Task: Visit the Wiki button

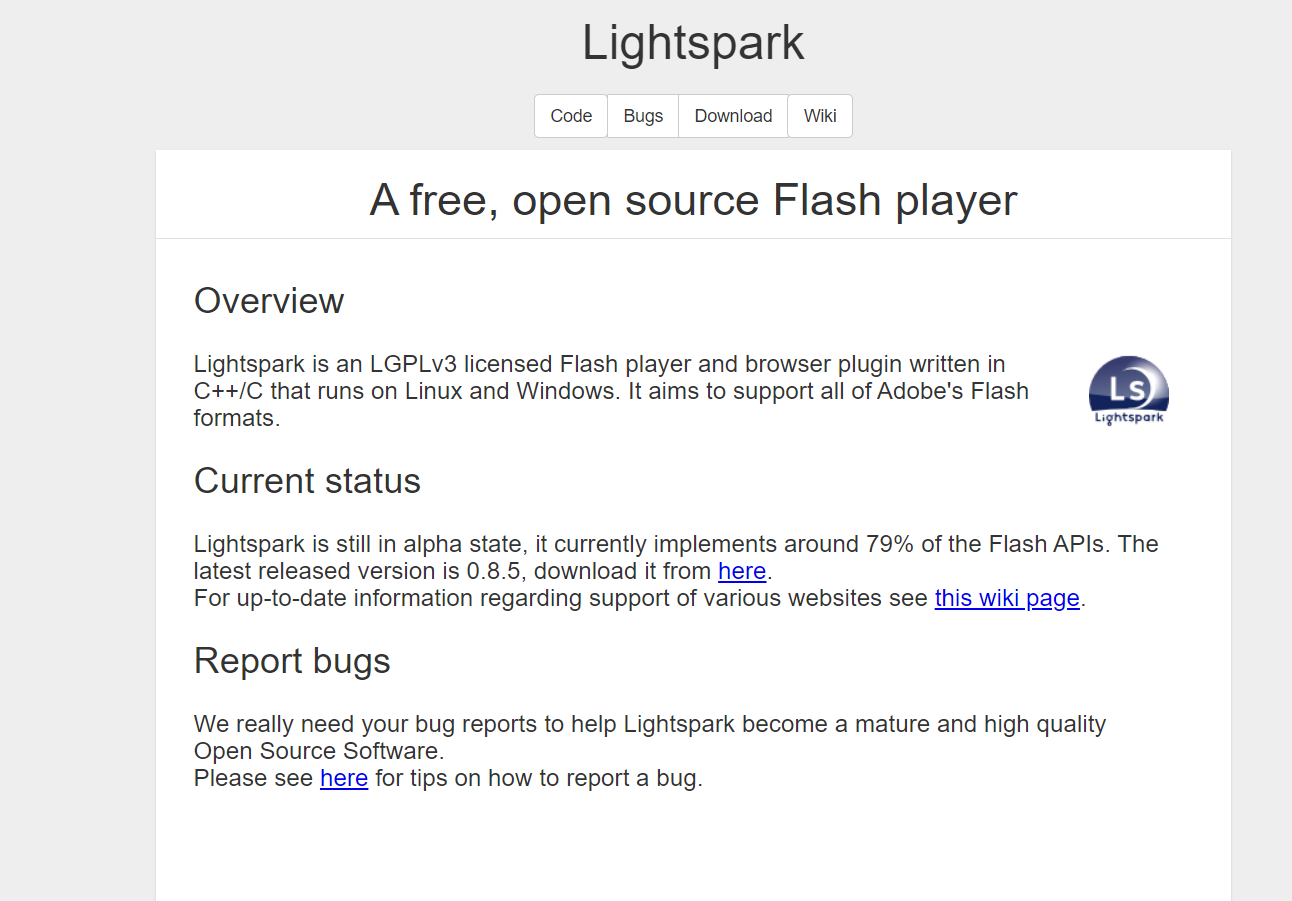Action: (820, 116)
